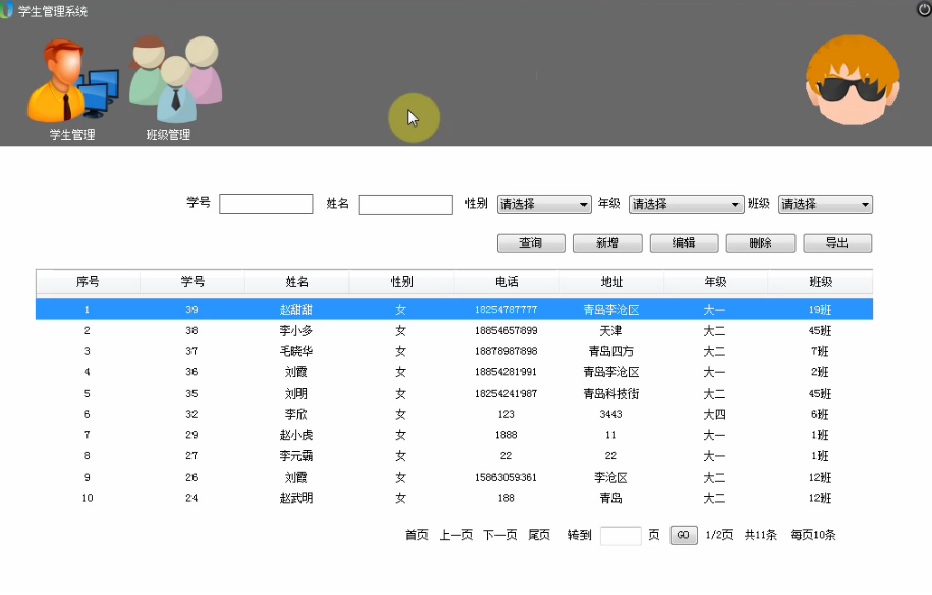Screen dimensions: 932x595
Task: Go to 下一页 next page
Action: [500, 535]
